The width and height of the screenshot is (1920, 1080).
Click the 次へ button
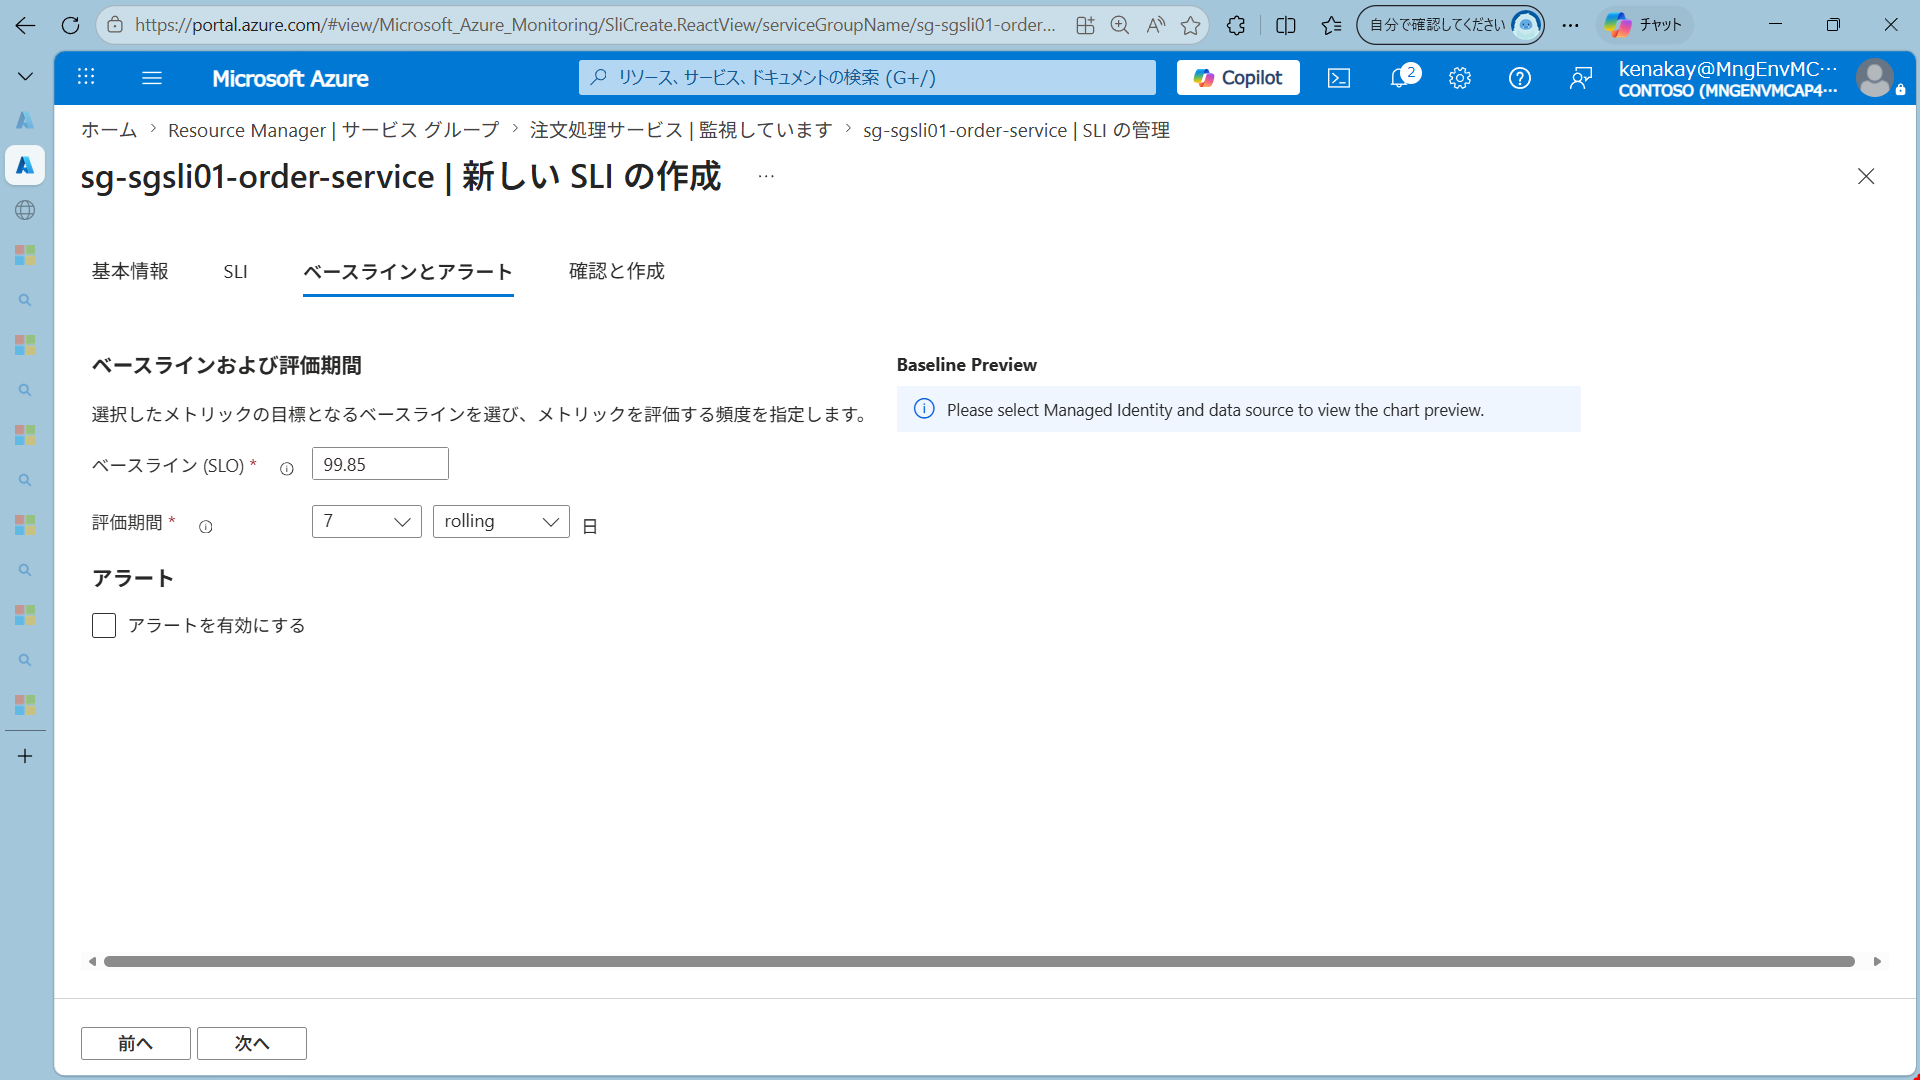coord(252,1043)
